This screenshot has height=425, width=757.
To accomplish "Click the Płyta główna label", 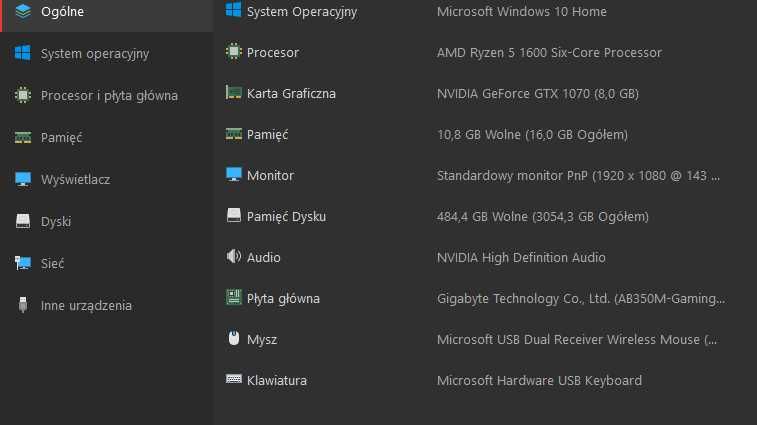I will (x=283, y=298).
